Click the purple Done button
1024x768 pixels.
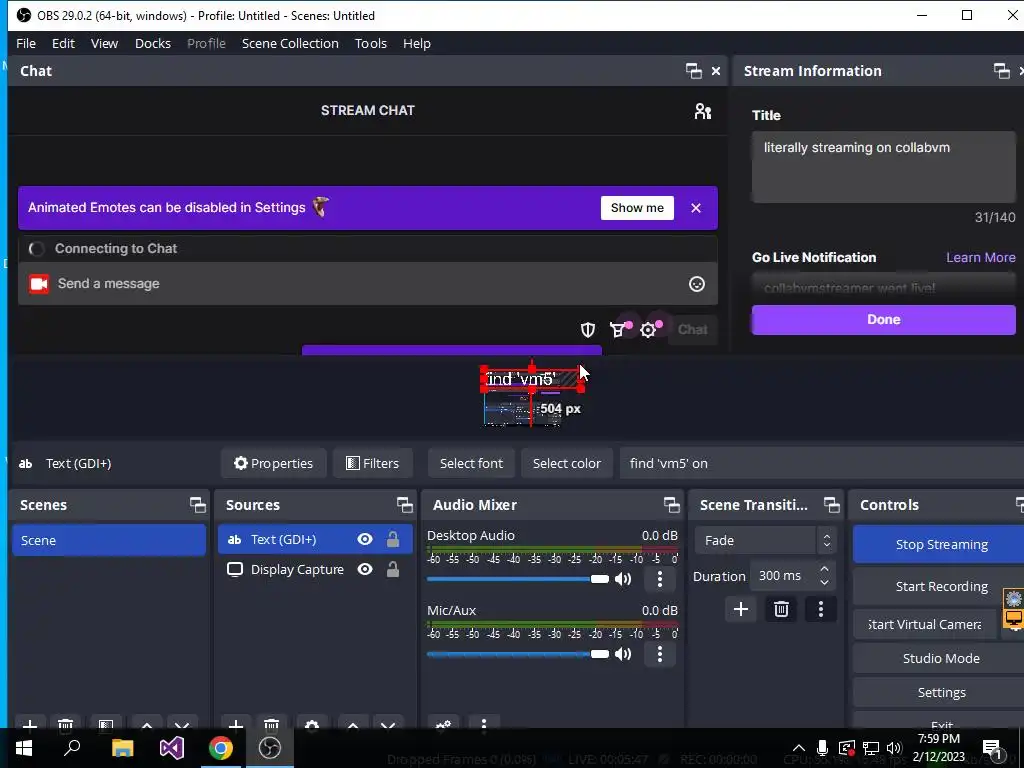(884, 319)
